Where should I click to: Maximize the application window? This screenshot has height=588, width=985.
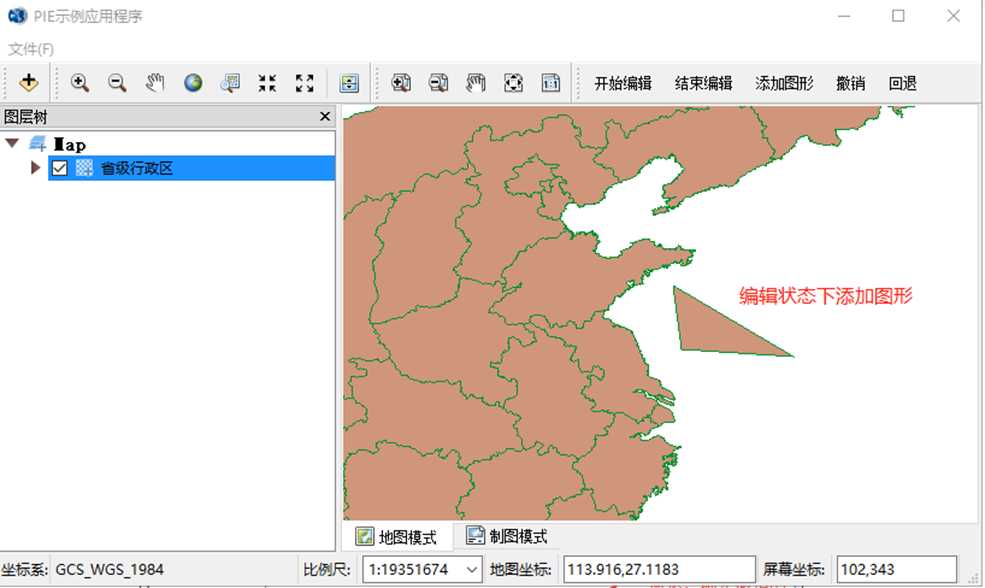click(x=898, y=16)
